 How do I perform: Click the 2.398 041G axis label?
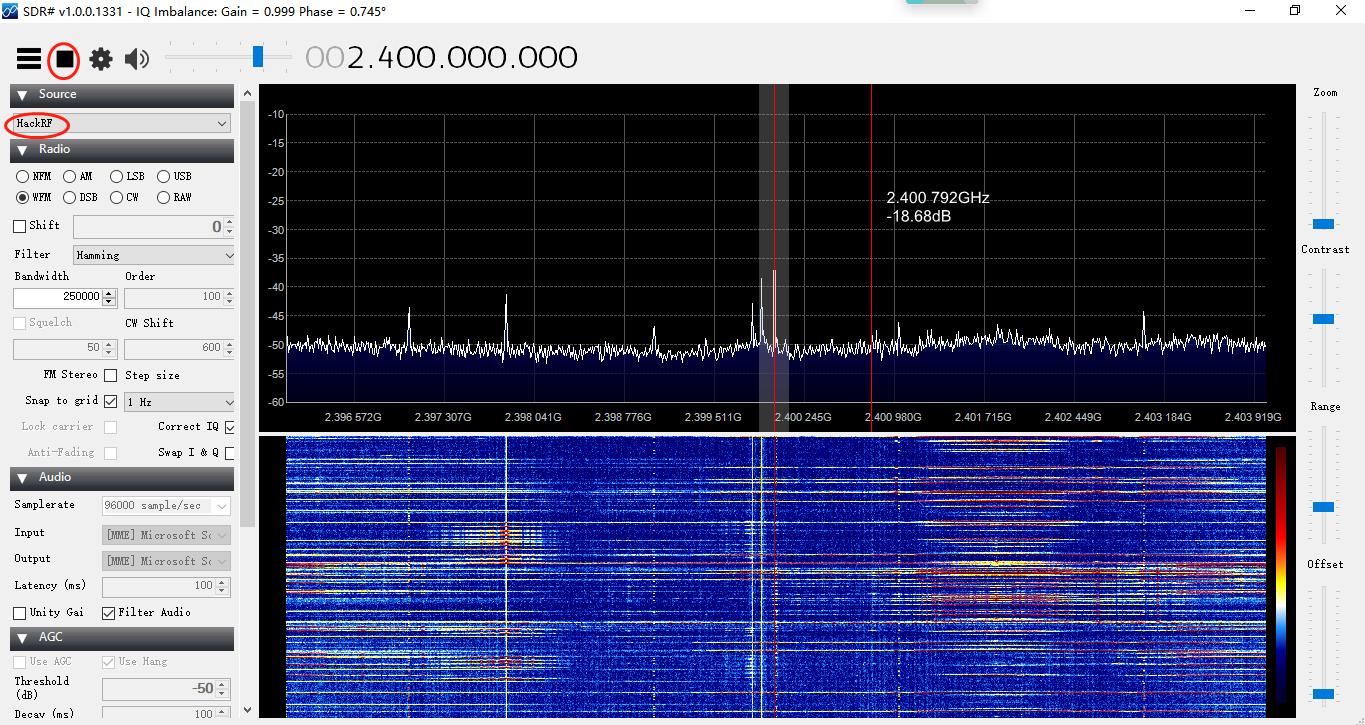click(531, 417)
